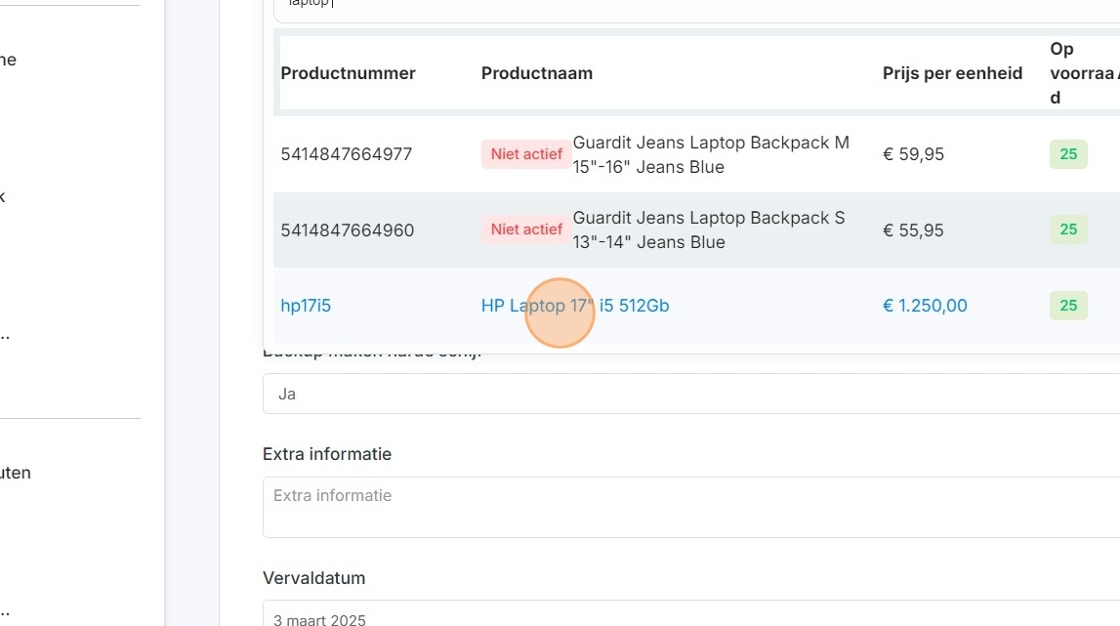Image resolution: width=1120 pixels, height=626 pixels.
Task: Open the Vervaldatum field showing 3 maart 2025
Action: [x=691, y=616]
